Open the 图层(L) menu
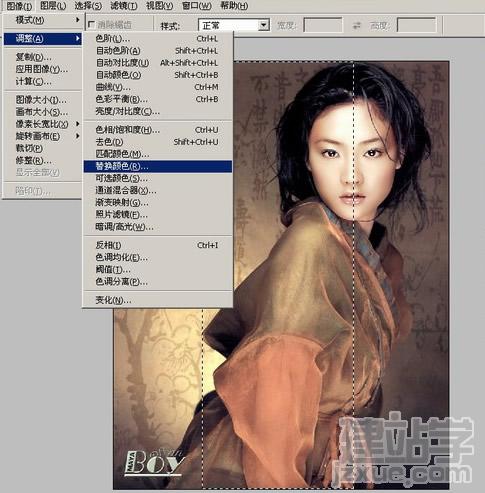Screen dimensions: 485x493 pyautogui.click(x=53, y=6)
